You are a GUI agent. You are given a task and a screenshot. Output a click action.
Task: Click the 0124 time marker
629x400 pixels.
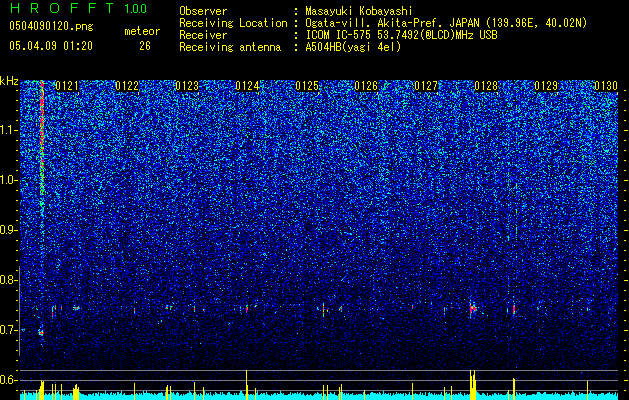point(247,86)
